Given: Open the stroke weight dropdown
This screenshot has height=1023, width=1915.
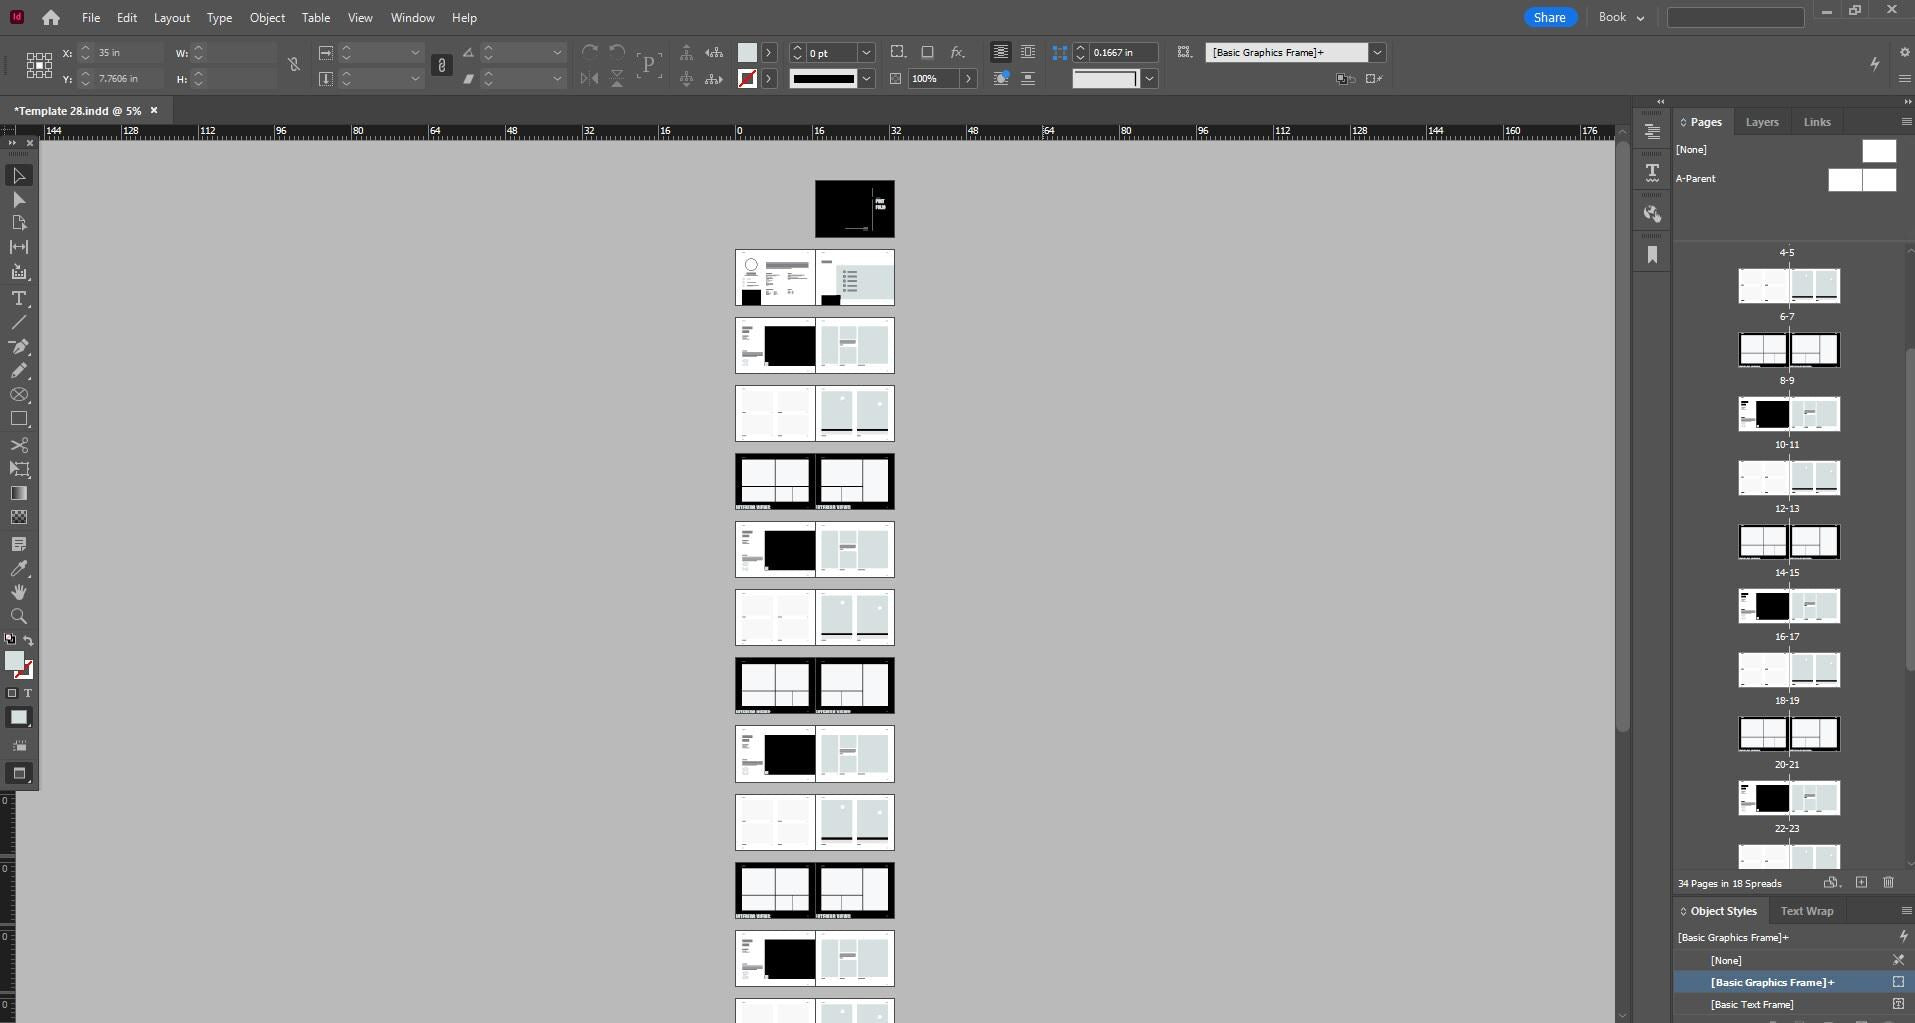Looking at the screenshot, I should point(866,52).
